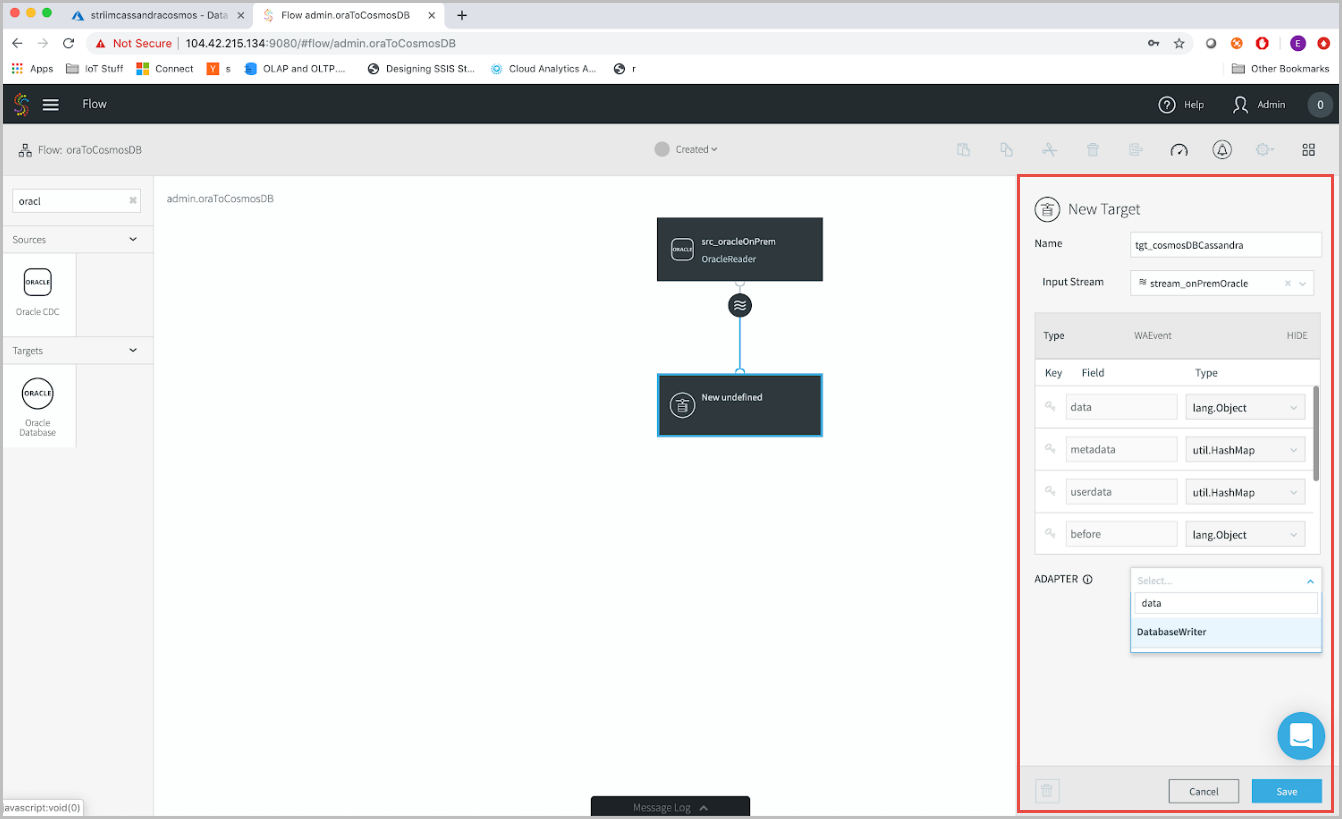Click the trash delete icon in toolbar
Image resolution: width=1342 pixels, height=819 pixels.
[1092, 149]
